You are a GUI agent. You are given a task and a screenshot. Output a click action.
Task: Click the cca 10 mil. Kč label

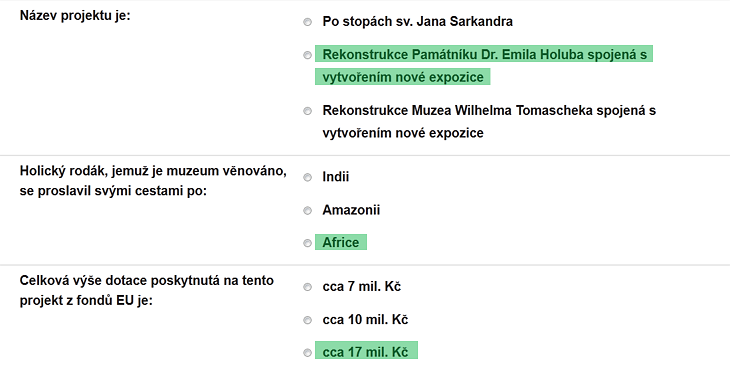(x=365, y=320)
